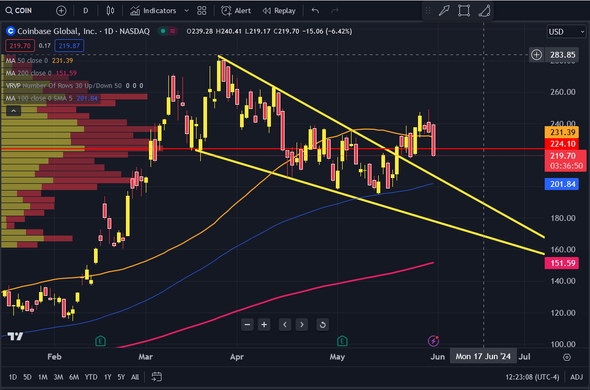Click the plus icon beside 283.85 price

tap(536, 55)
